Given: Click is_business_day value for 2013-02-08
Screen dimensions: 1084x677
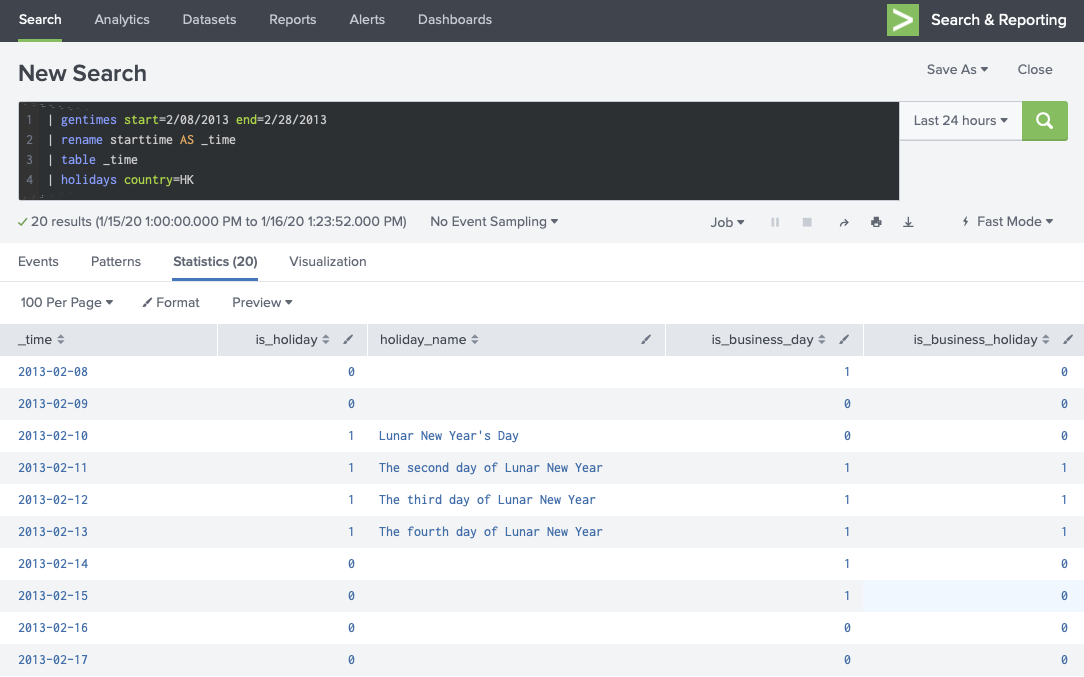Looking at the screenshot, I should [847, 372].
